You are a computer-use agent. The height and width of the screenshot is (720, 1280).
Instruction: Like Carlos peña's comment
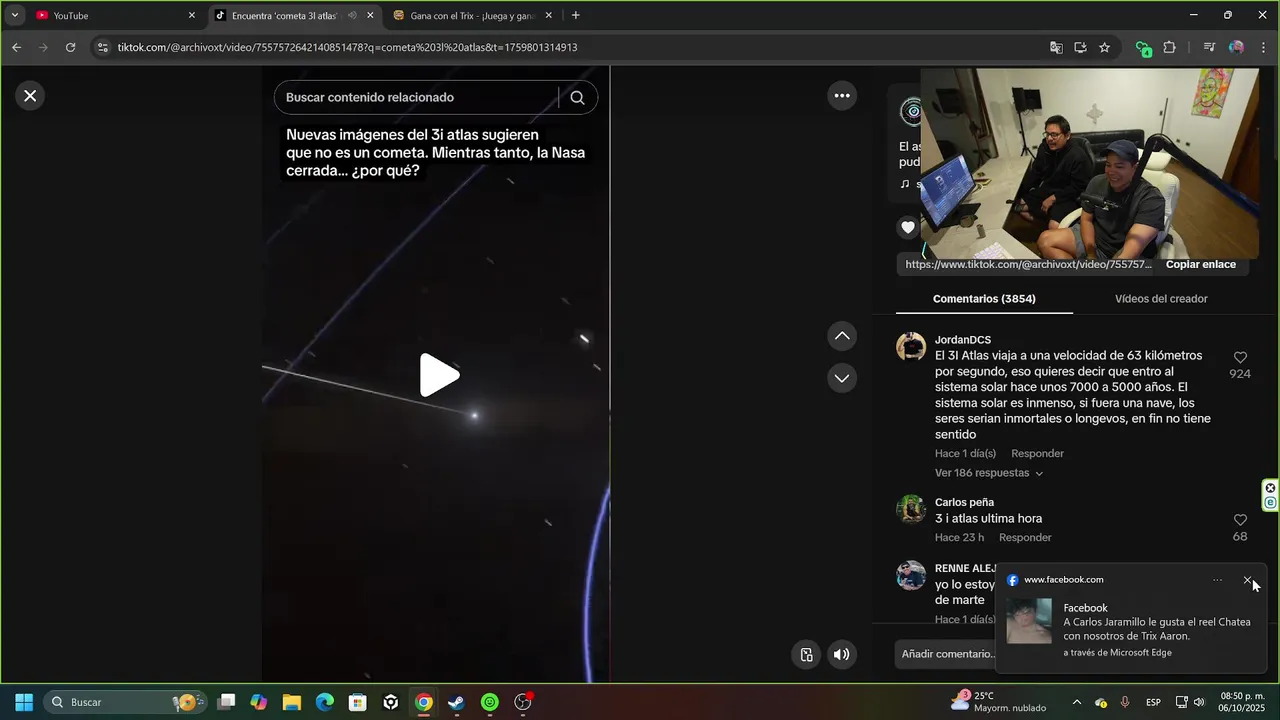(1240, 520)
